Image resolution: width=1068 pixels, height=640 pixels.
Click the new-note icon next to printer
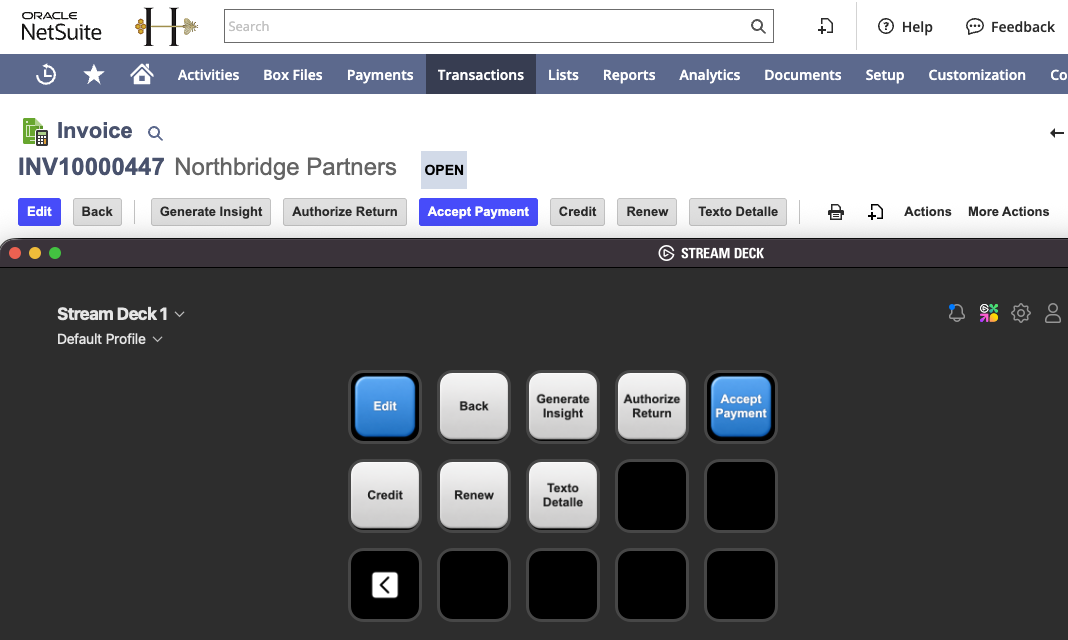tap(875, 212)
